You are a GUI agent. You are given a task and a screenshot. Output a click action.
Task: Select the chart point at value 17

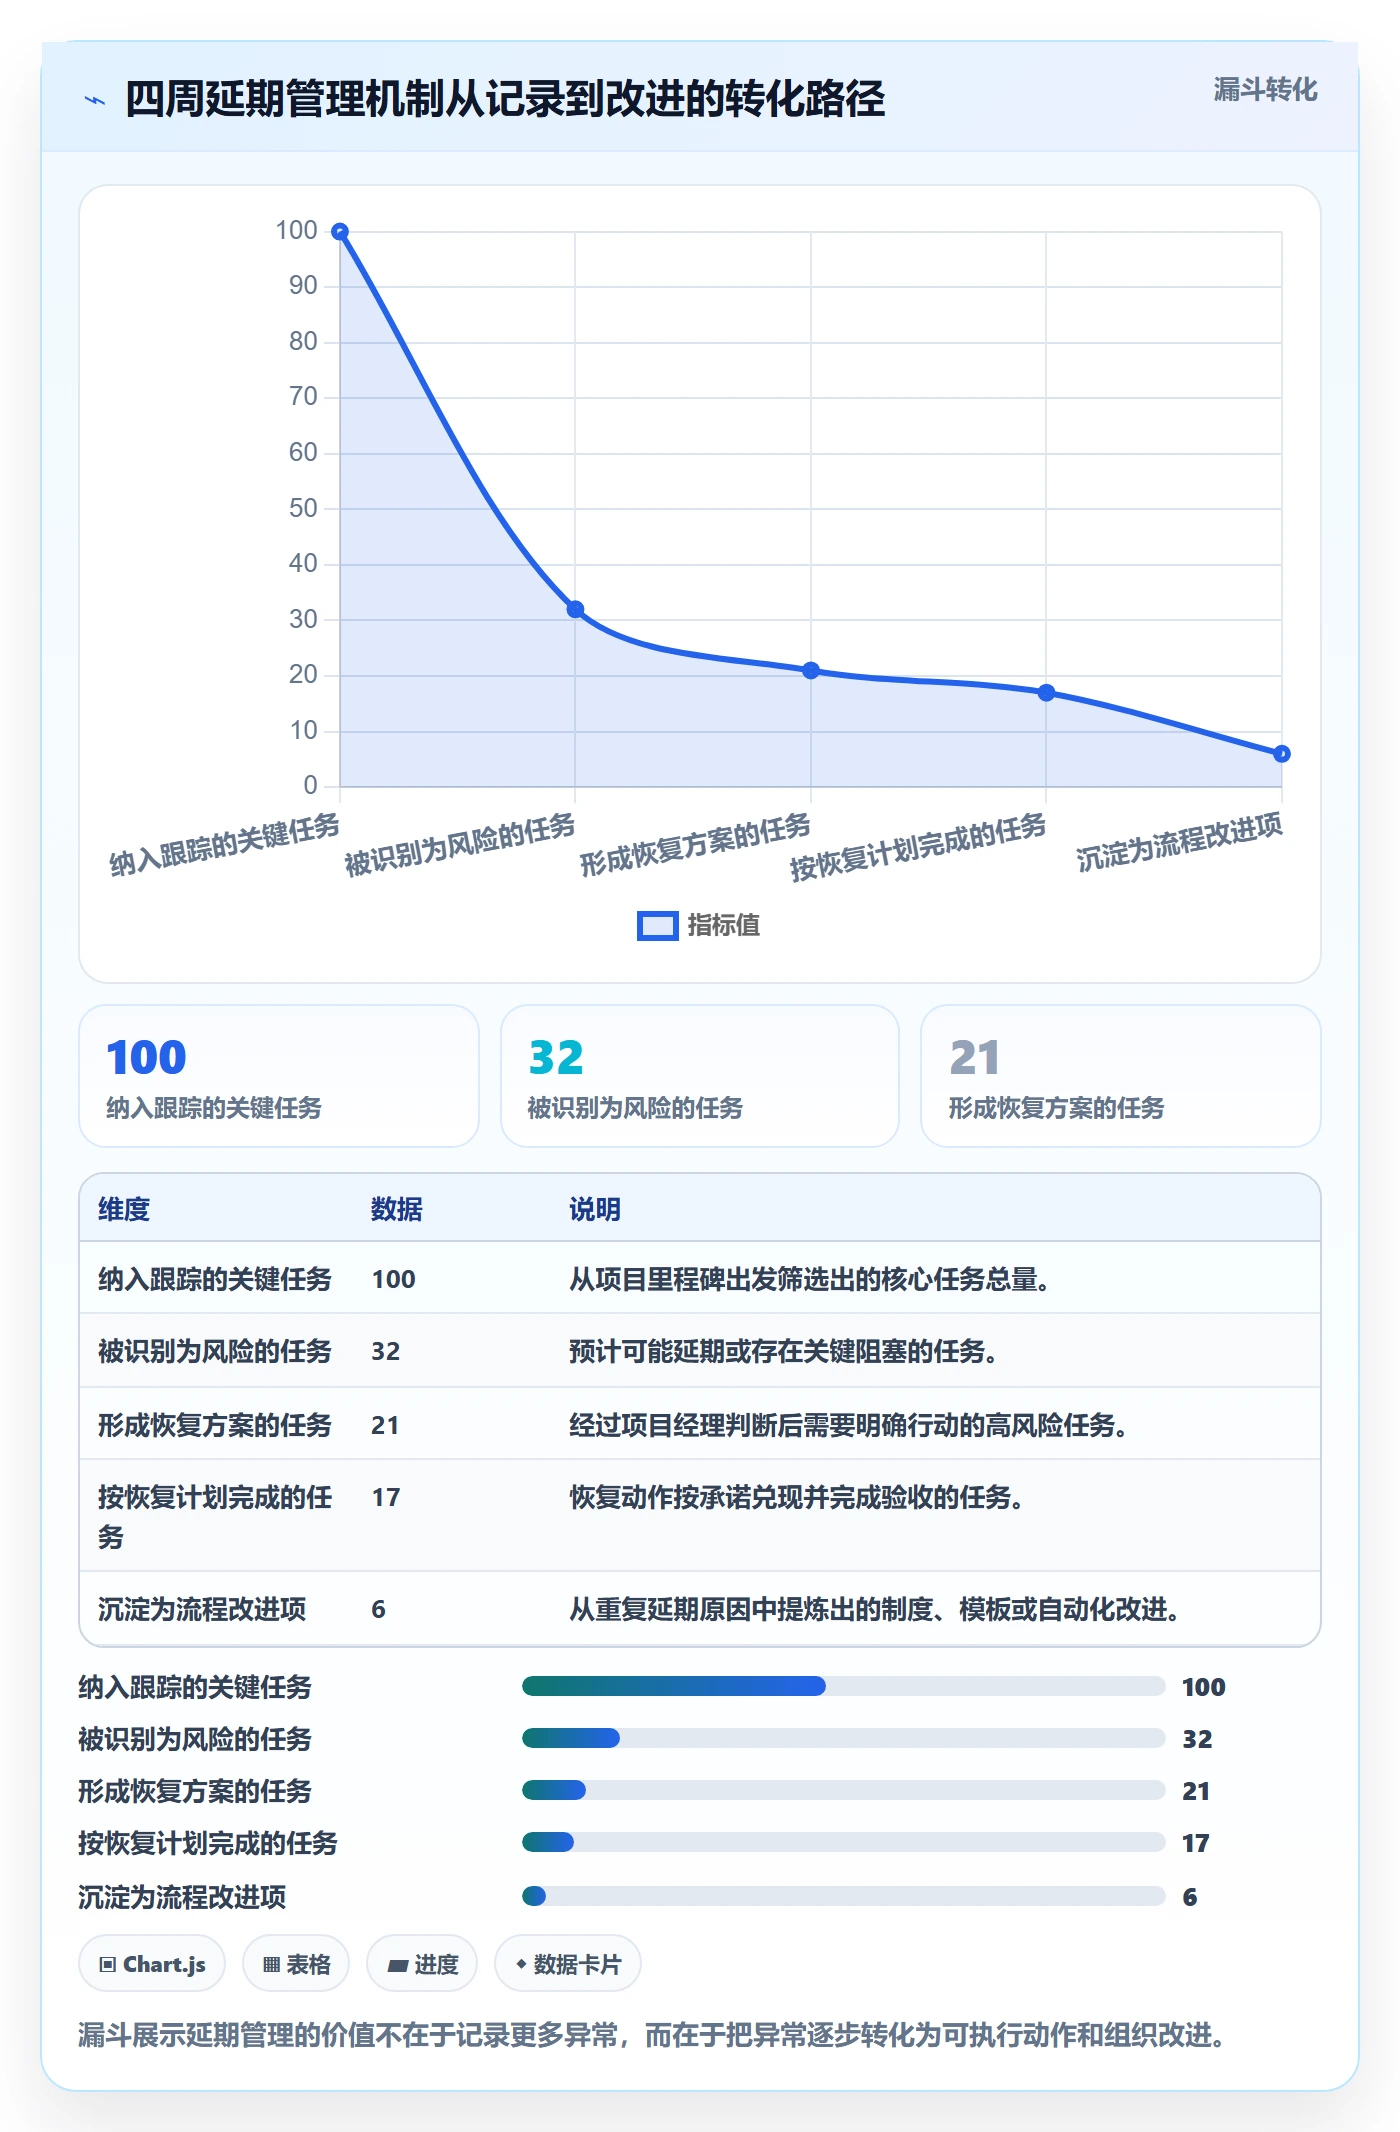1046,692
